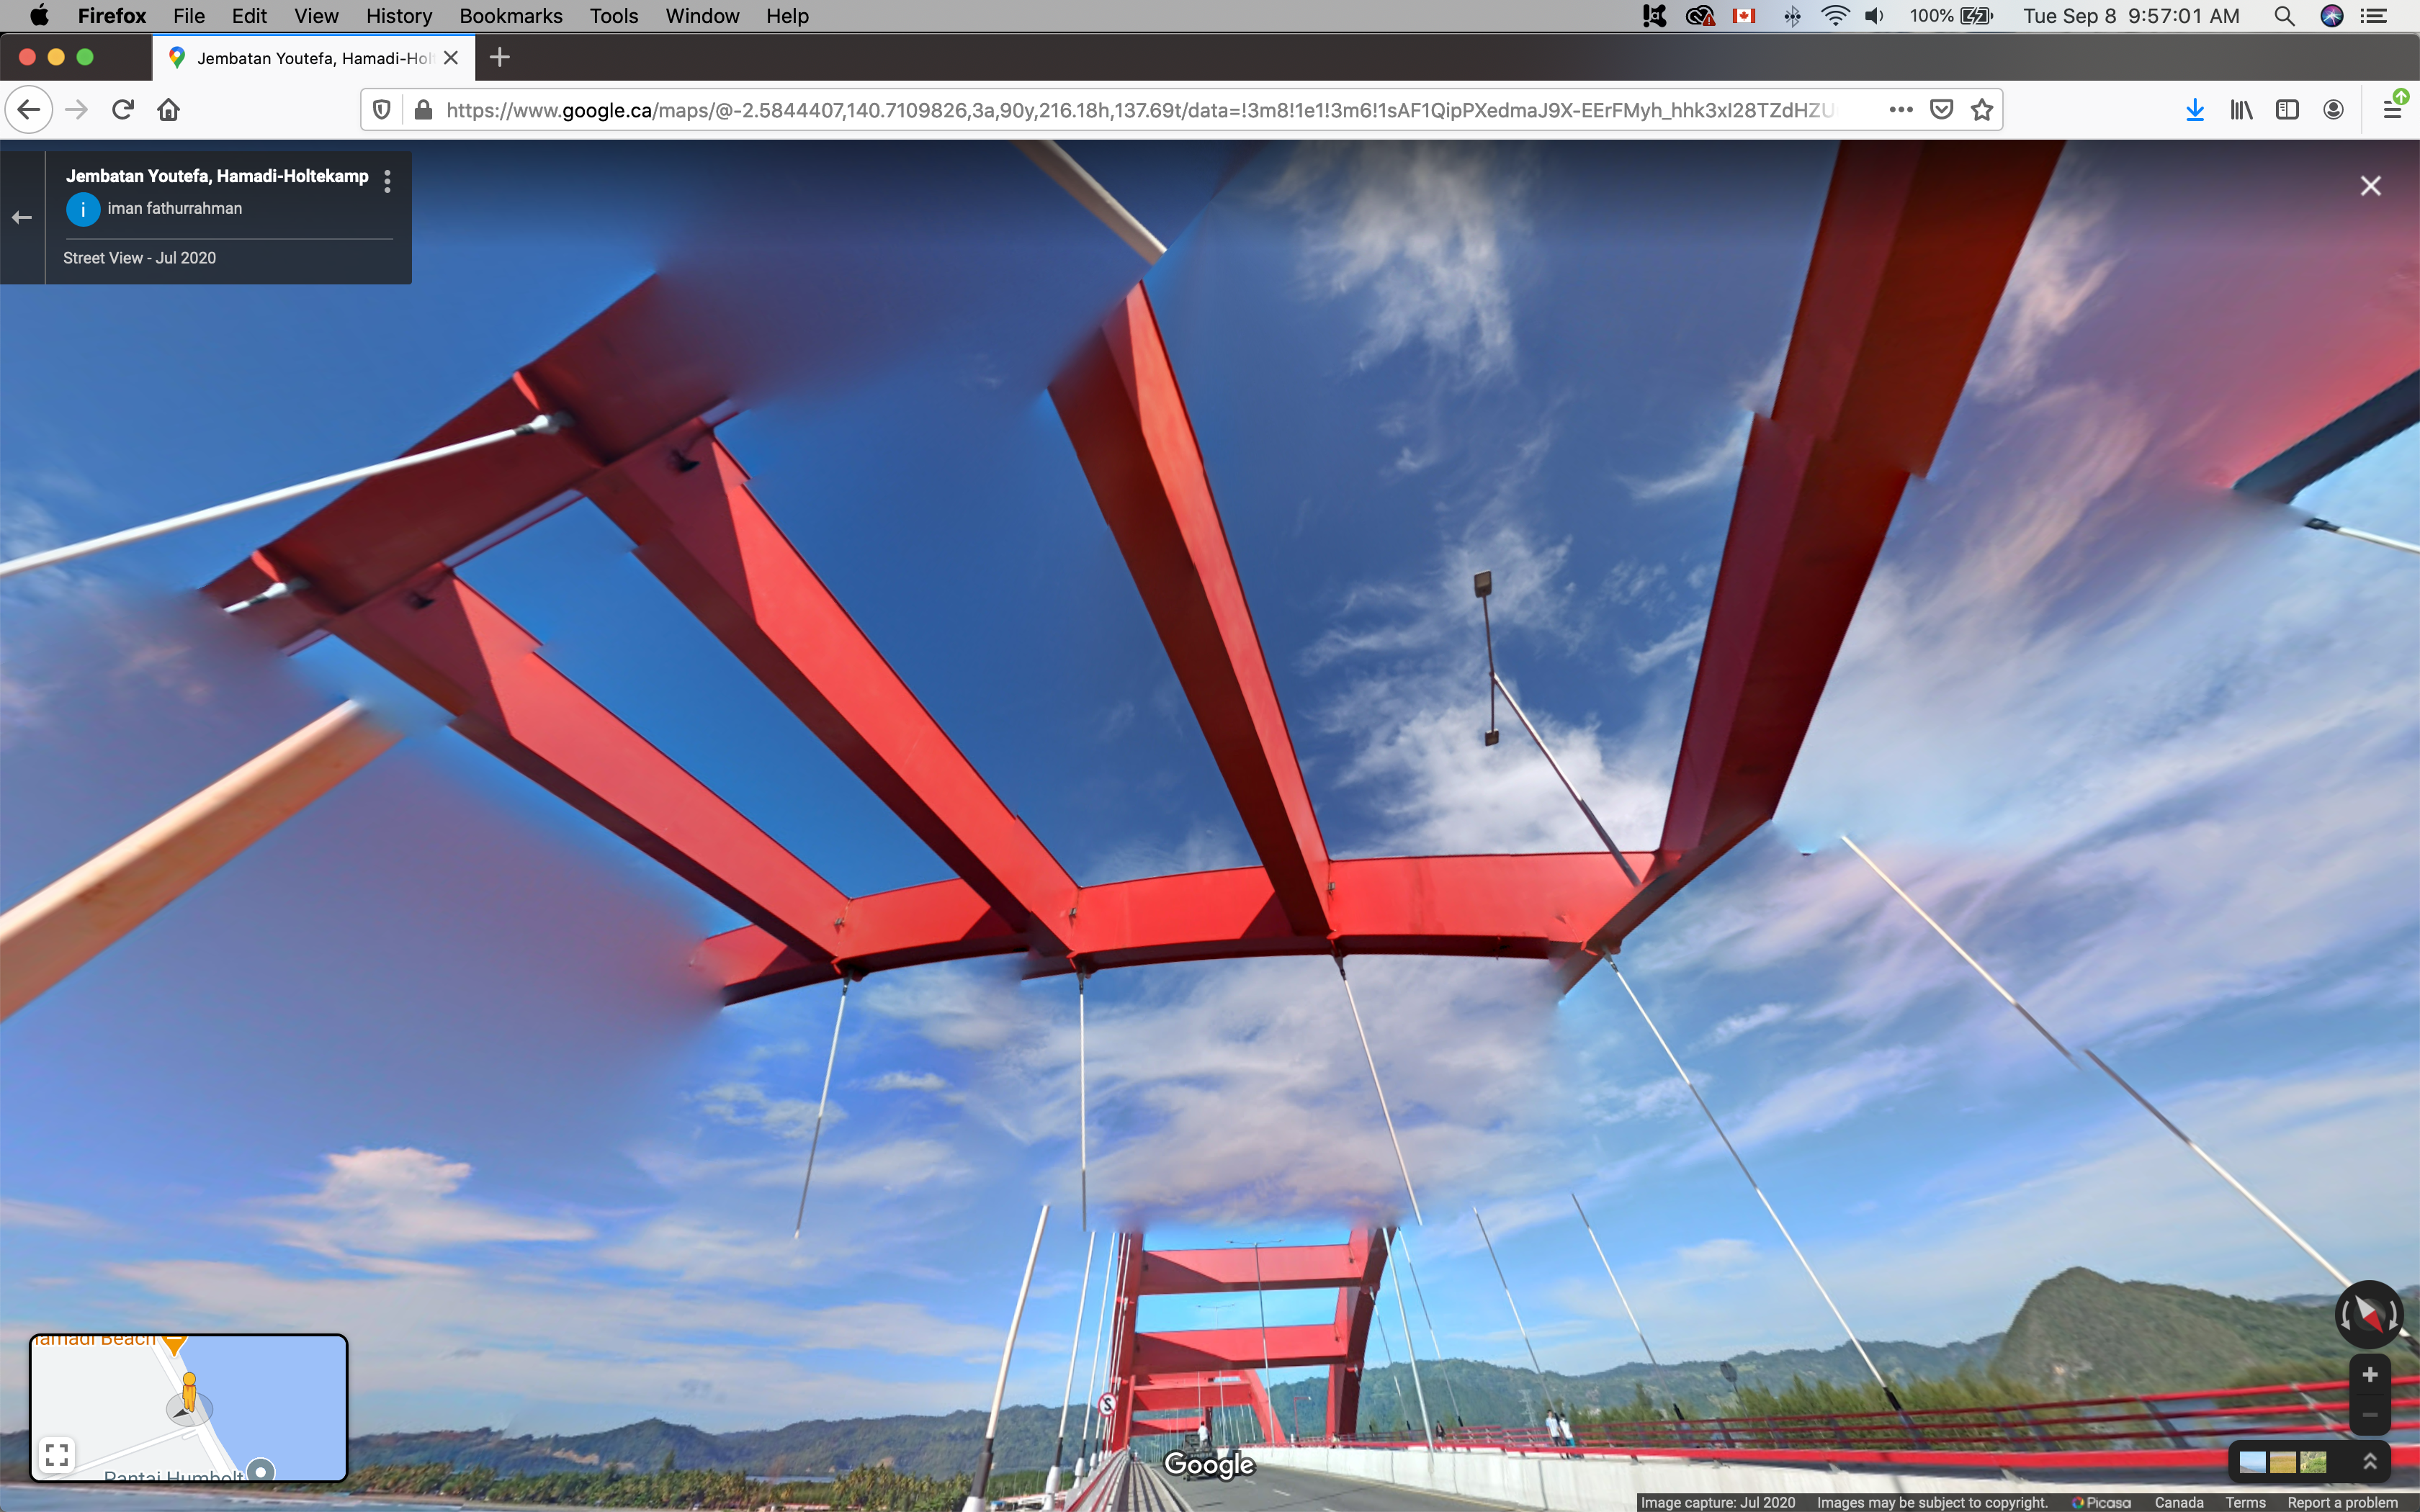
Task: Open contributor iman fathurrahman profile
Action: click(174, 209)
